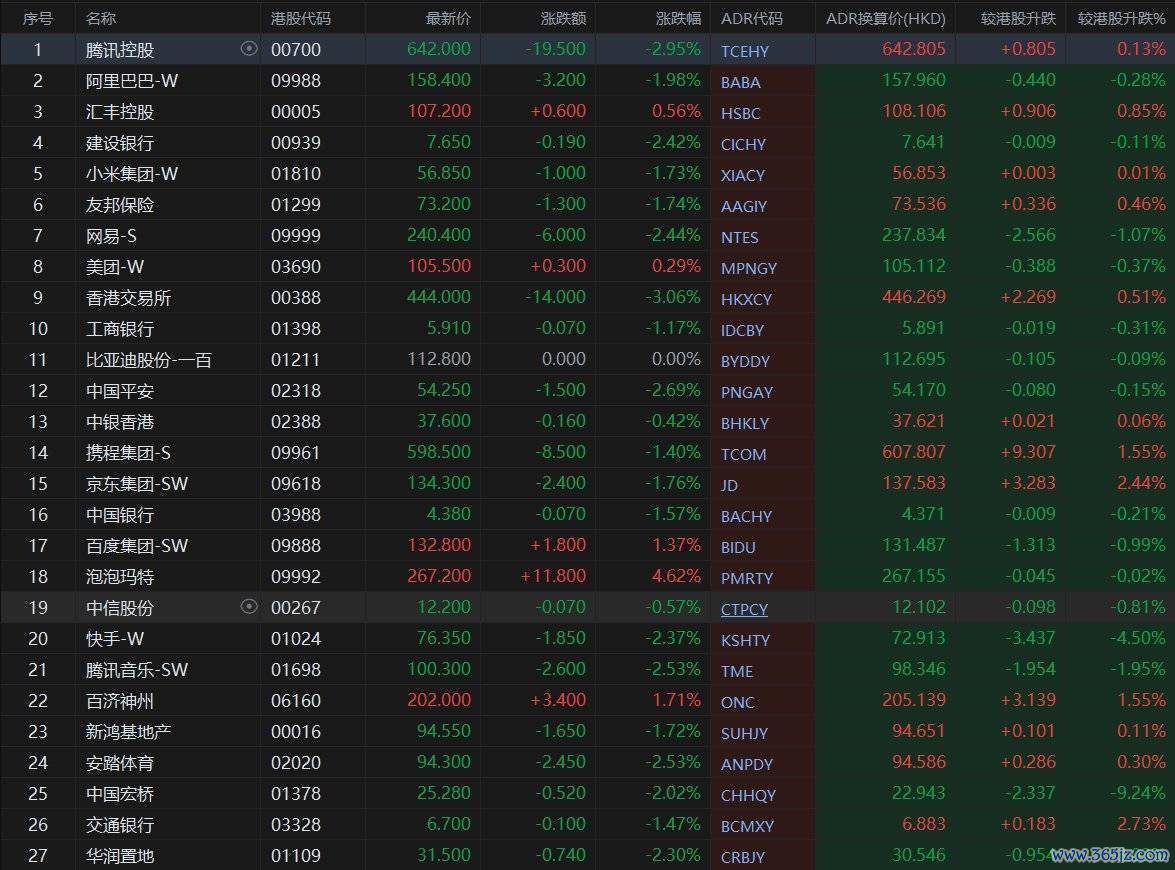The image size is (1175, 870).
Task: Sort by the ADR代码 column header
Action: [752, 18]
